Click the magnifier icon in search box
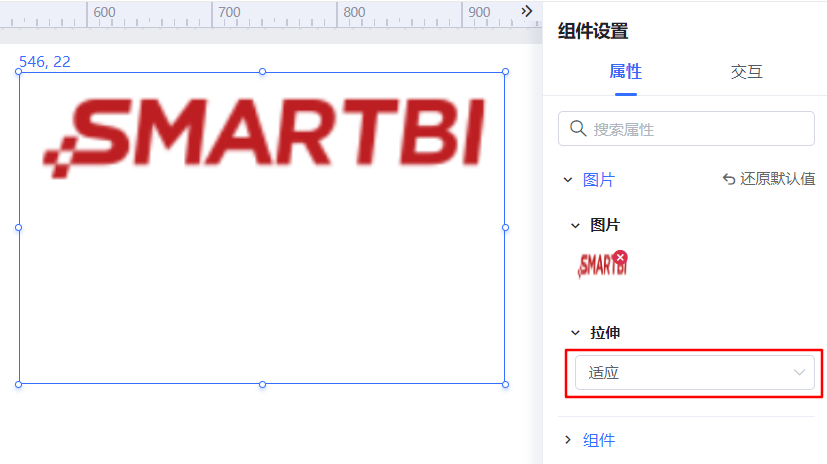Image resolution: width=827 pixels, height=464 pixels. (578, 128)
